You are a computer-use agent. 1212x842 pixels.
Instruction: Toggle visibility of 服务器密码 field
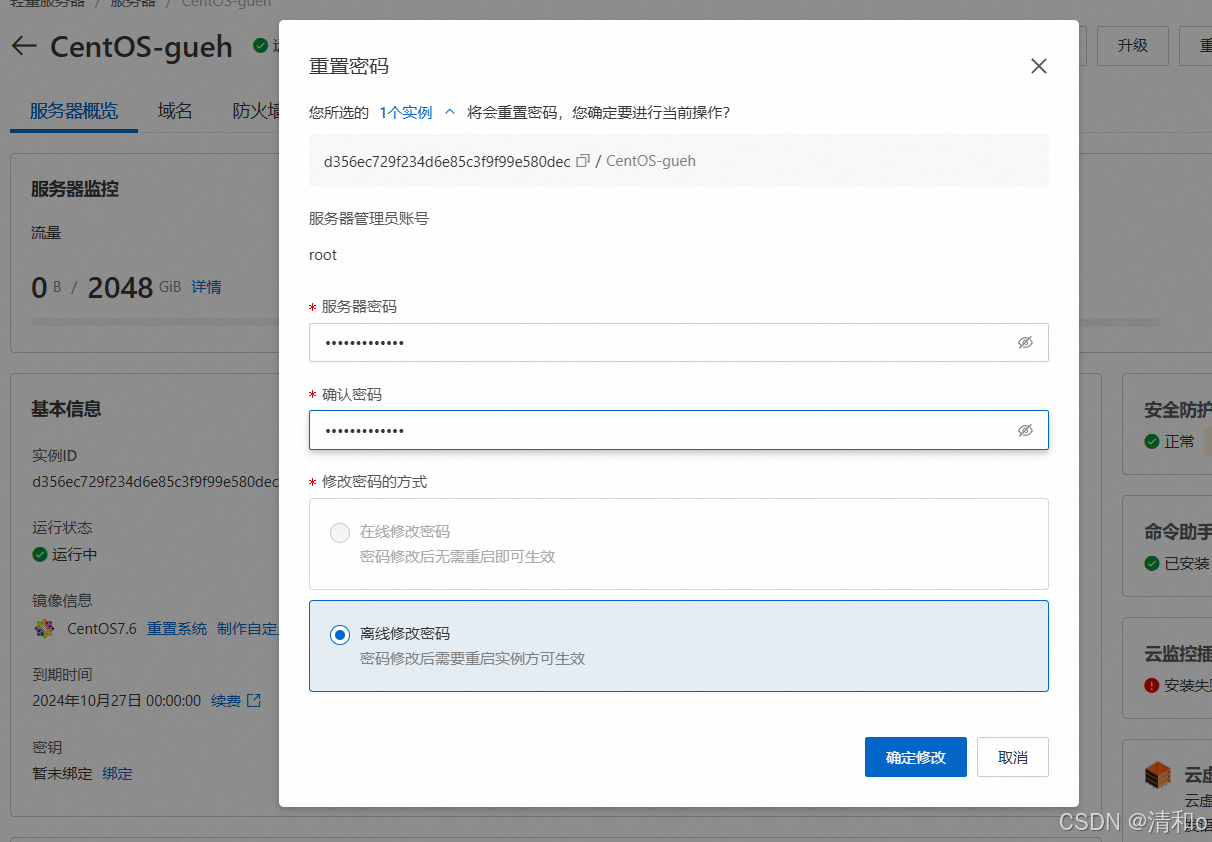(x=1025, y=342)
